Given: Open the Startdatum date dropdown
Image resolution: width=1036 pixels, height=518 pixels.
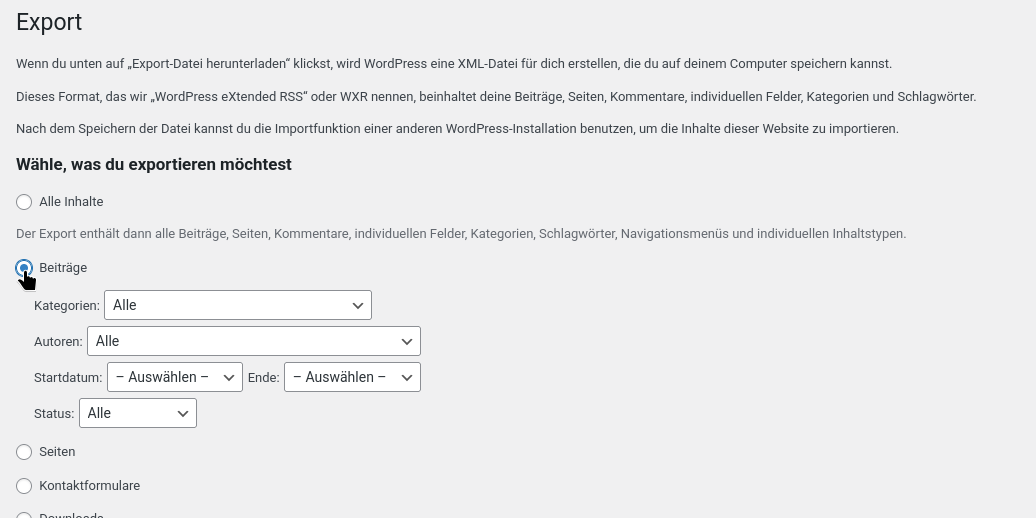Looking at the screenshot, I should (174, 377).
